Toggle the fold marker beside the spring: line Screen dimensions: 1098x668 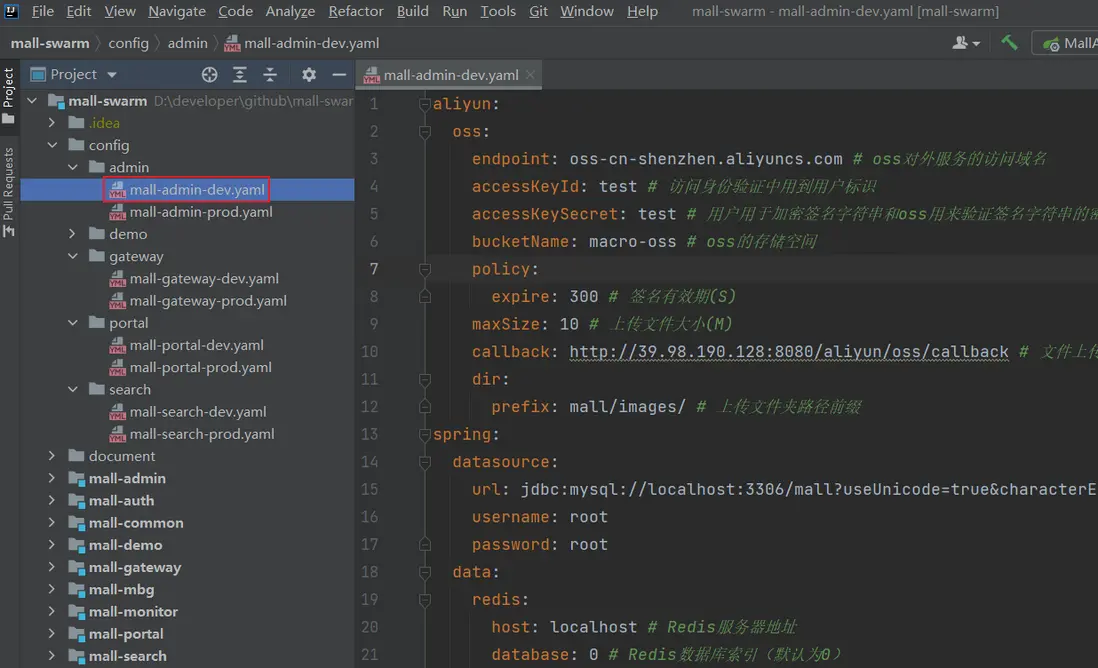(425, 435)
